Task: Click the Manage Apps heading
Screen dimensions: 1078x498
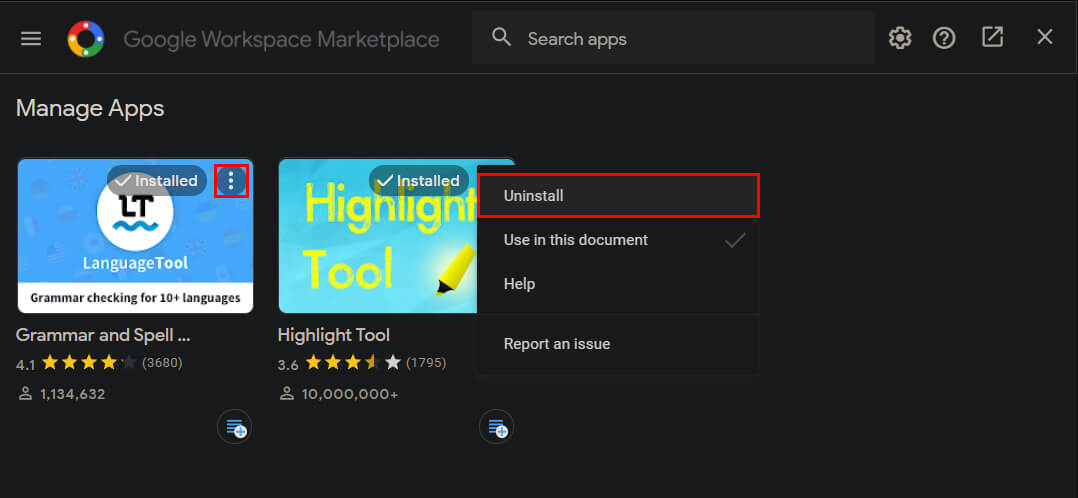Action: 90,108
